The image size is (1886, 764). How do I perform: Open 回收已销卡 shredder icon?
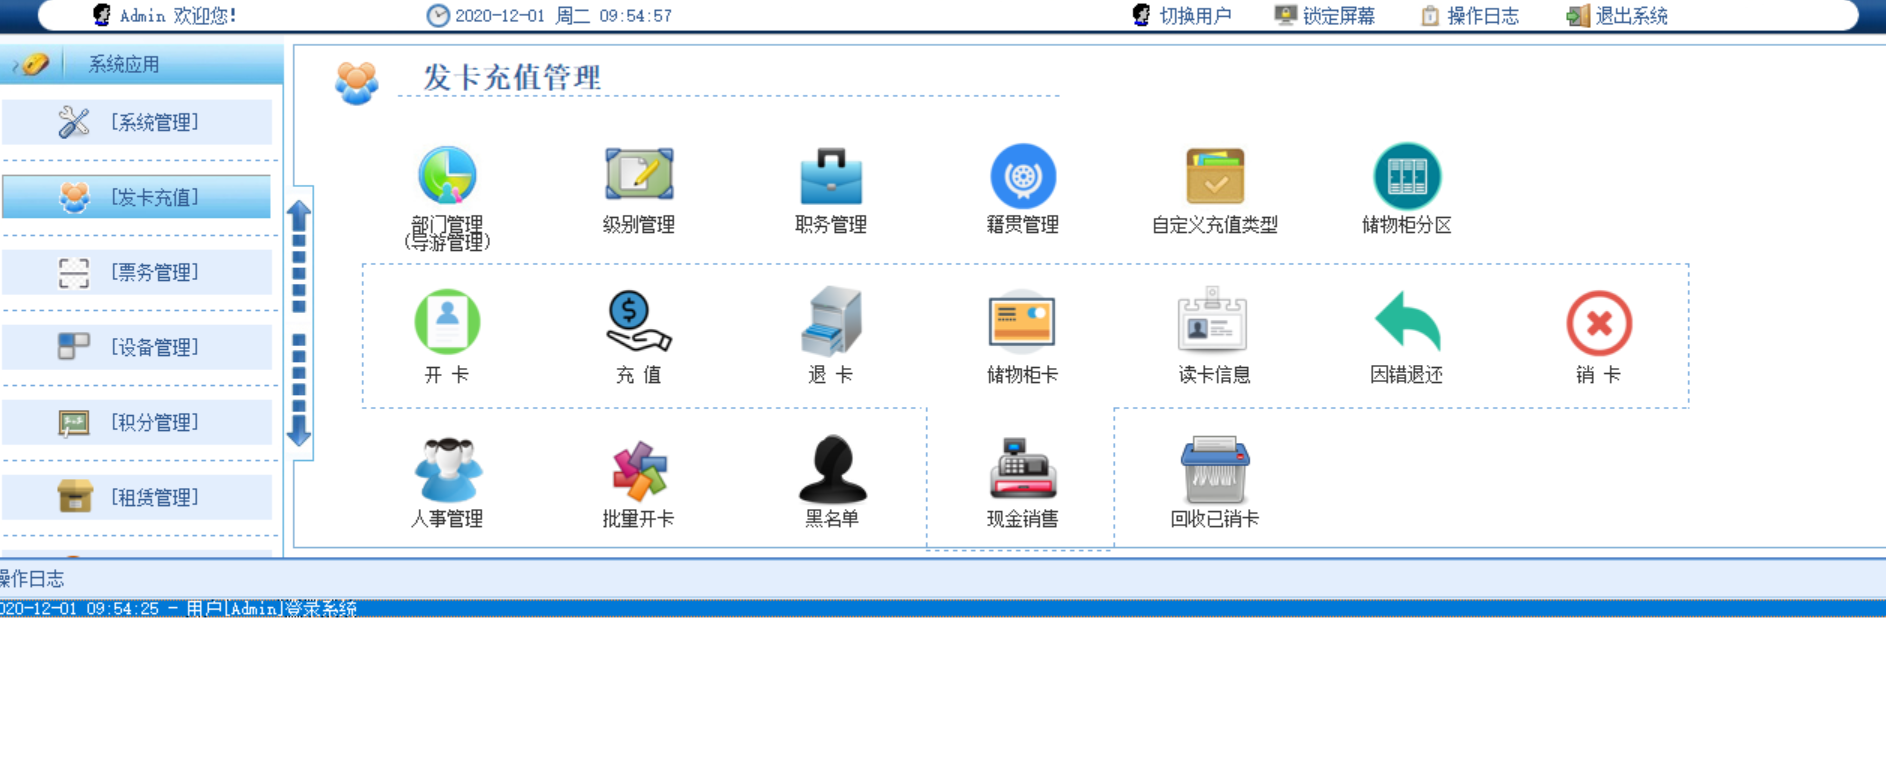click(x=1215, y=469)
